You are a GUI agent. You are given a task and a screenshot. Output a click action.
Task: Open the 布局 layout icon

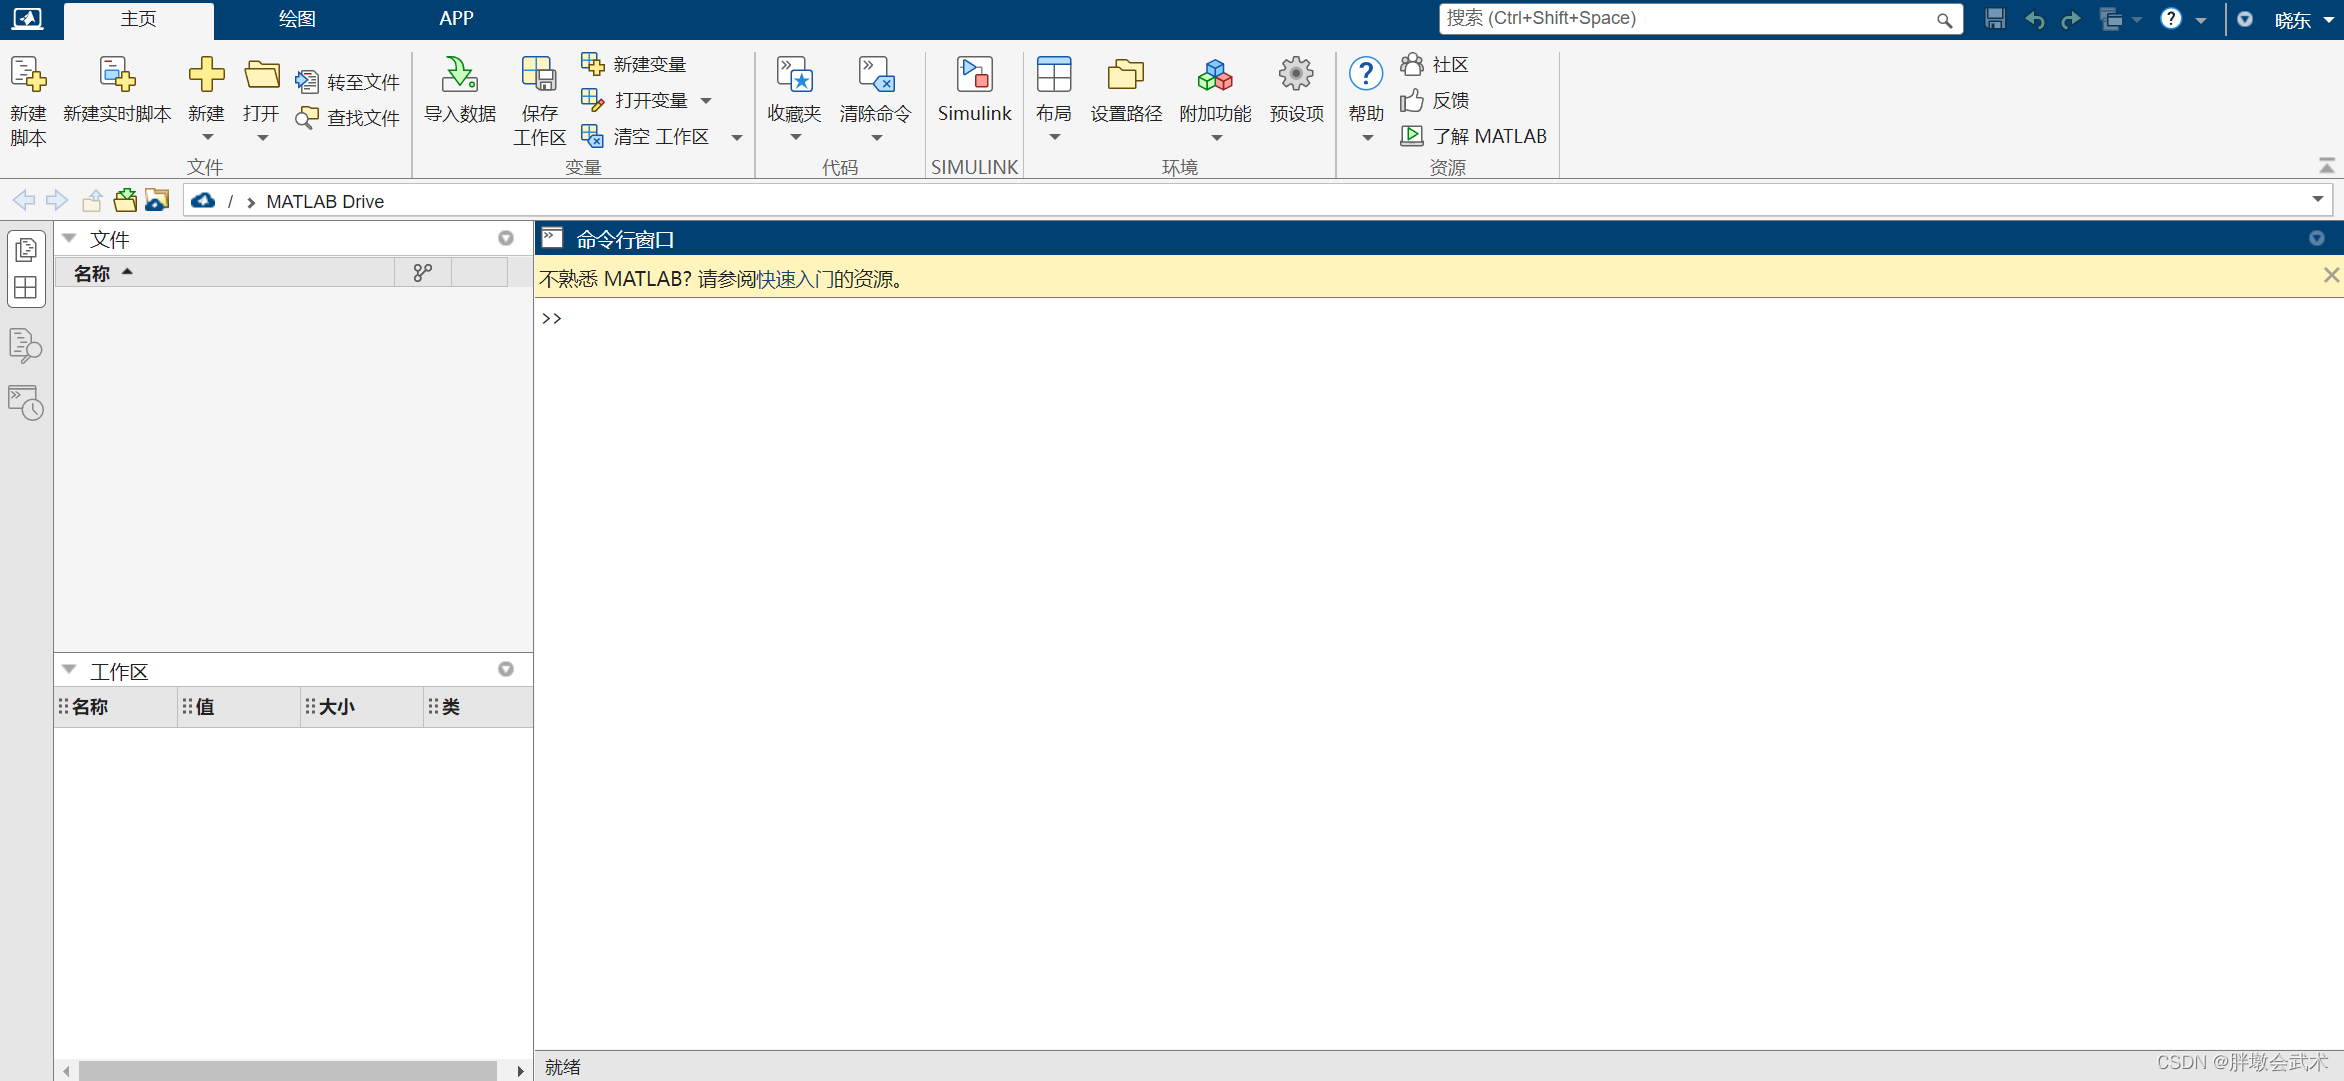pyautogui.click(x=1054, y=75)
